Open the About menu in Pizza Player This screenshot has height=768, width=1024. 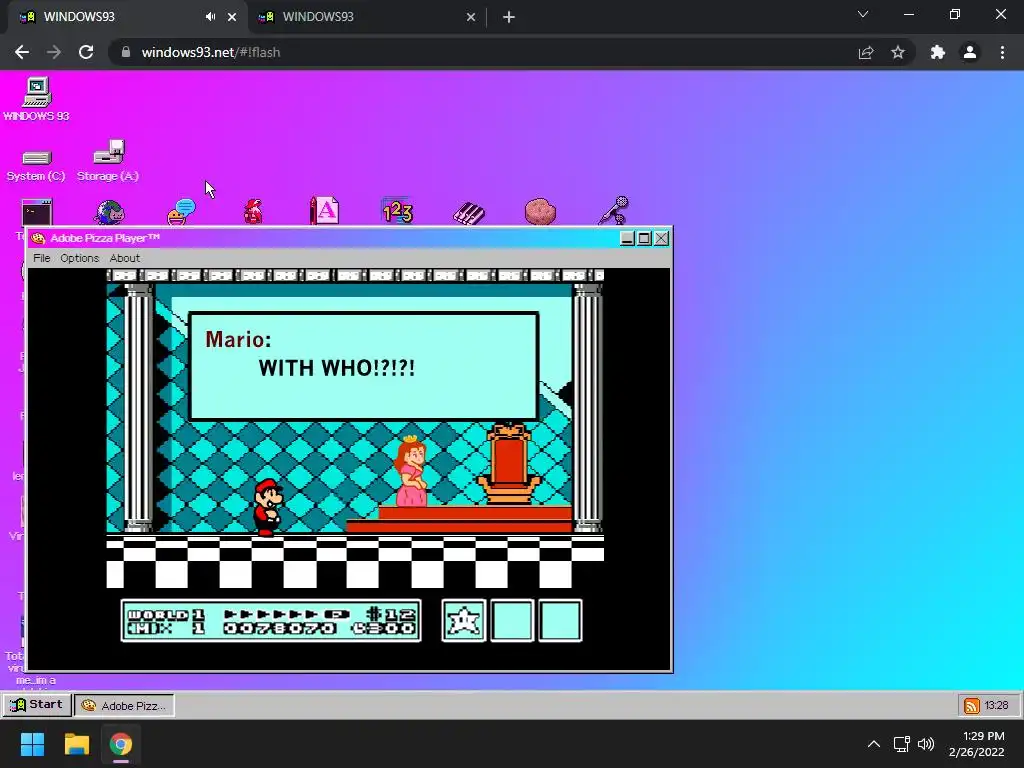pyautogui.click(x=125, y=258)
